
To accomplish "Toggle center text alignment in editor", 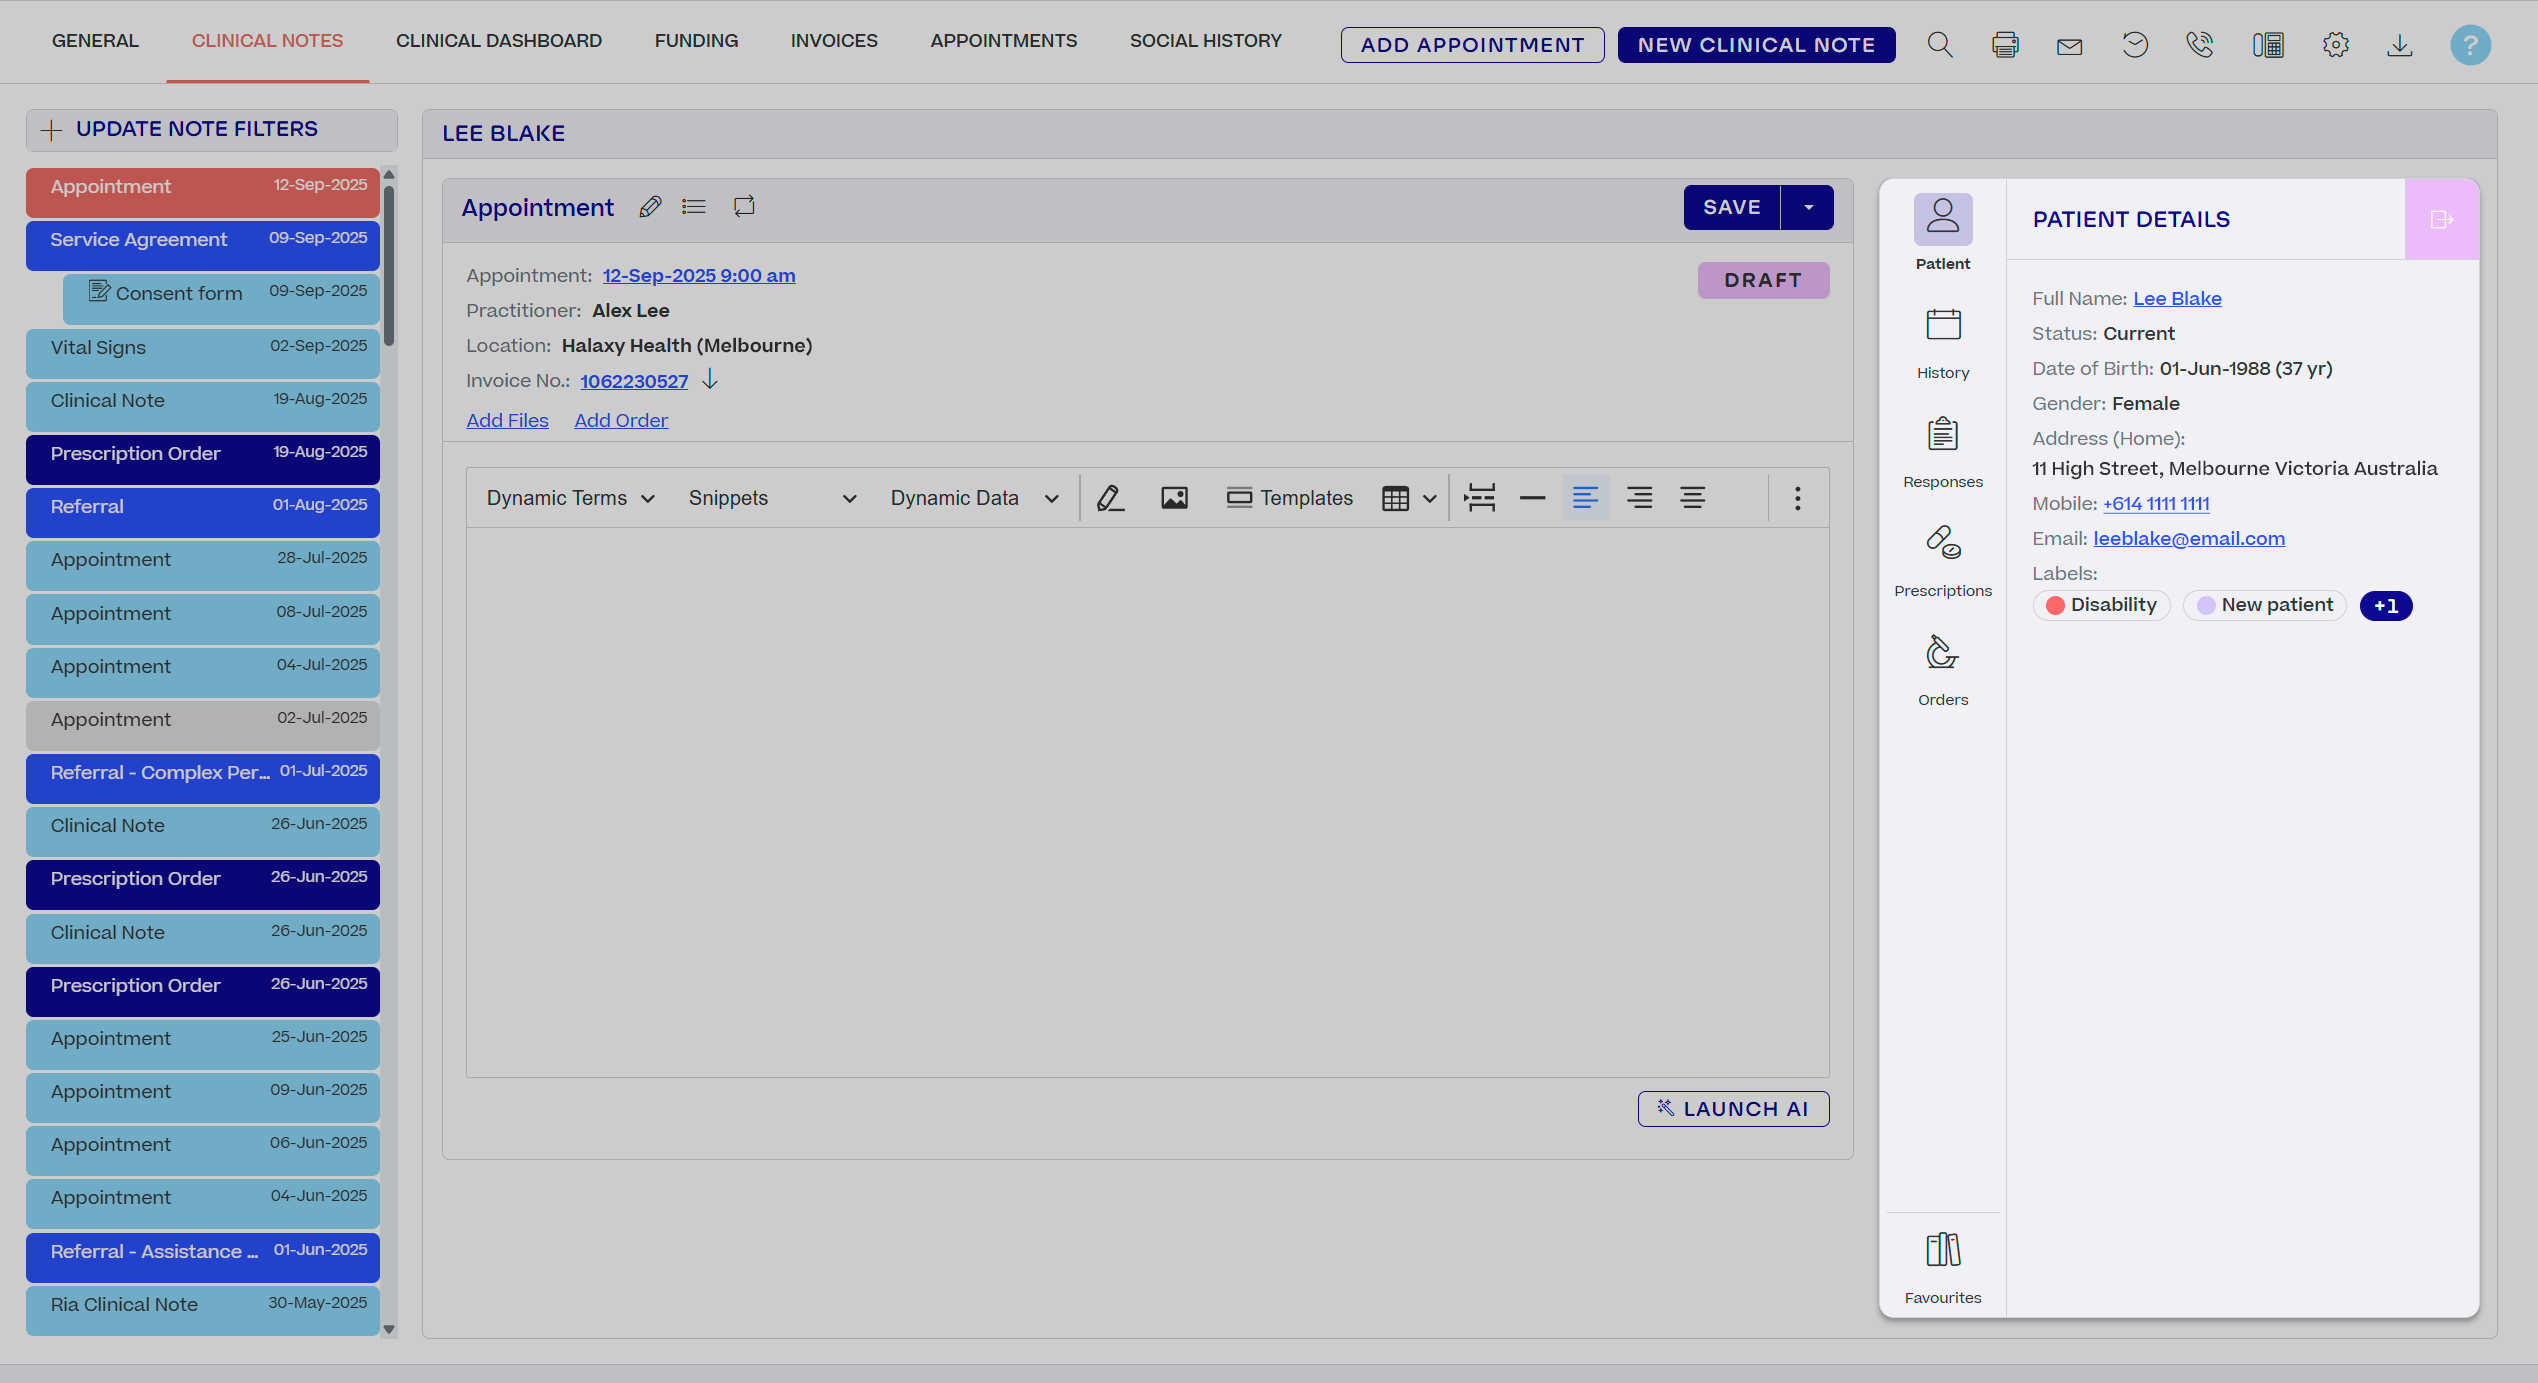I will [1692, 498].
